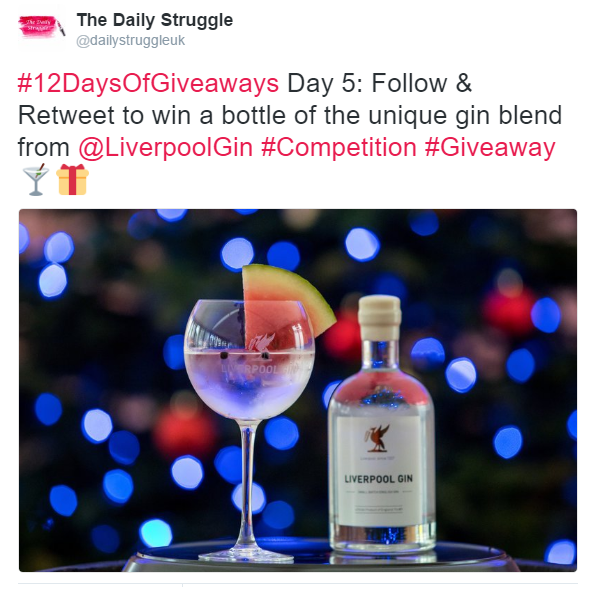
Task: Open the @dailystruggleuk handle
Action: tap(130, 40)
